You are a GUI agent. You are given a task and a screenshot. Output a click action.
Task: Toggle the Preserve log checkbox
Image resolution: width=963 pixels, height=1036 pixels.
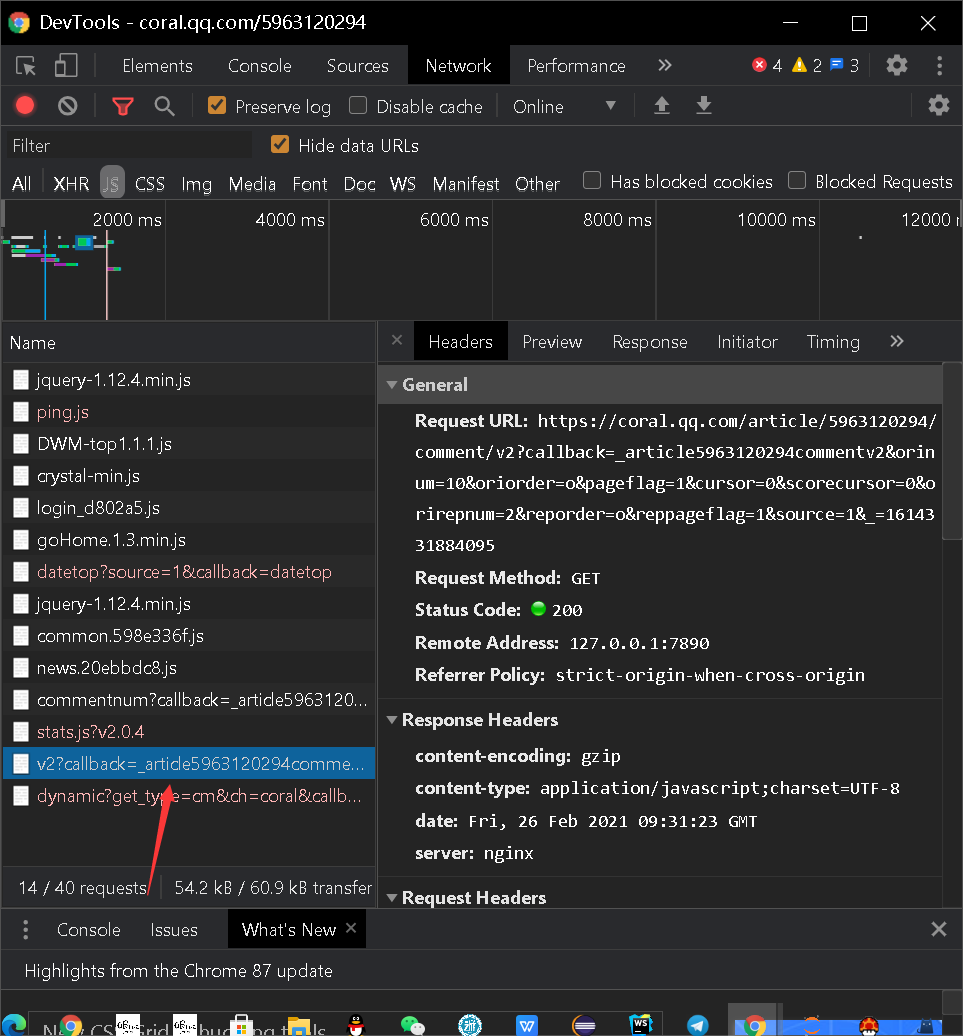[217, 105]
